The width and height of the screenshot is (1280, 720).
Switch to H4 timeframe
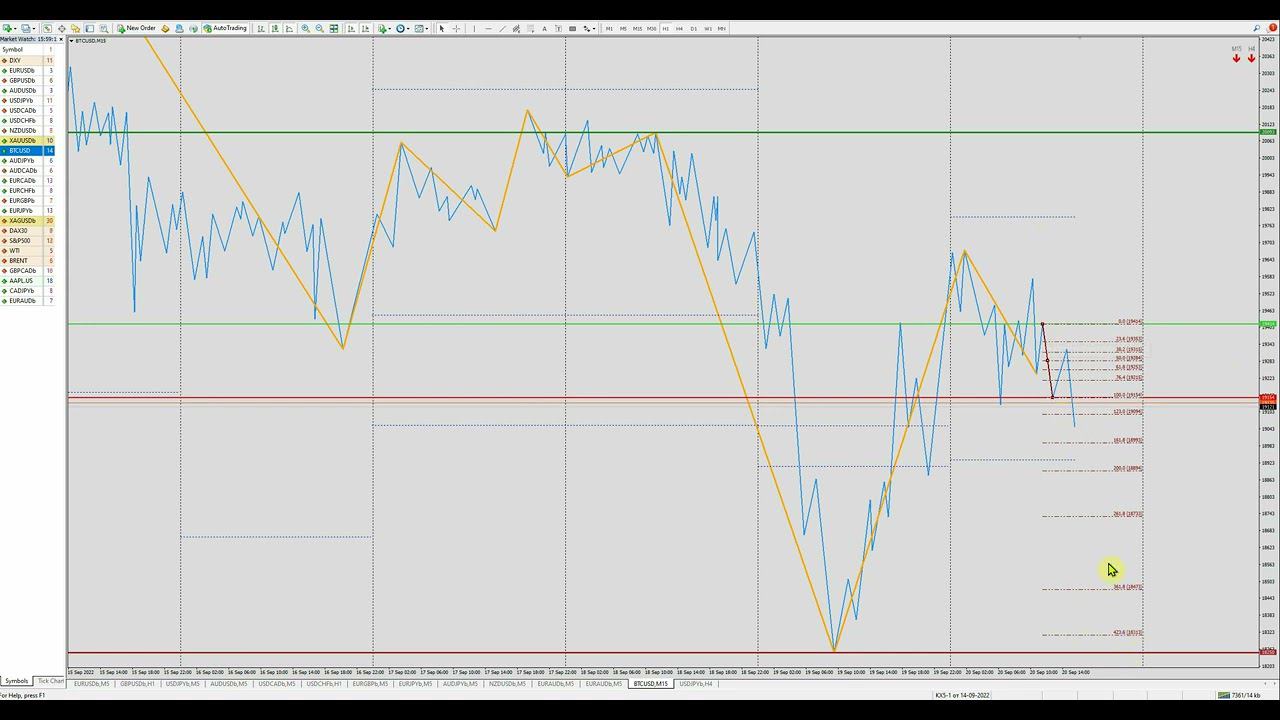click(679, 28)
